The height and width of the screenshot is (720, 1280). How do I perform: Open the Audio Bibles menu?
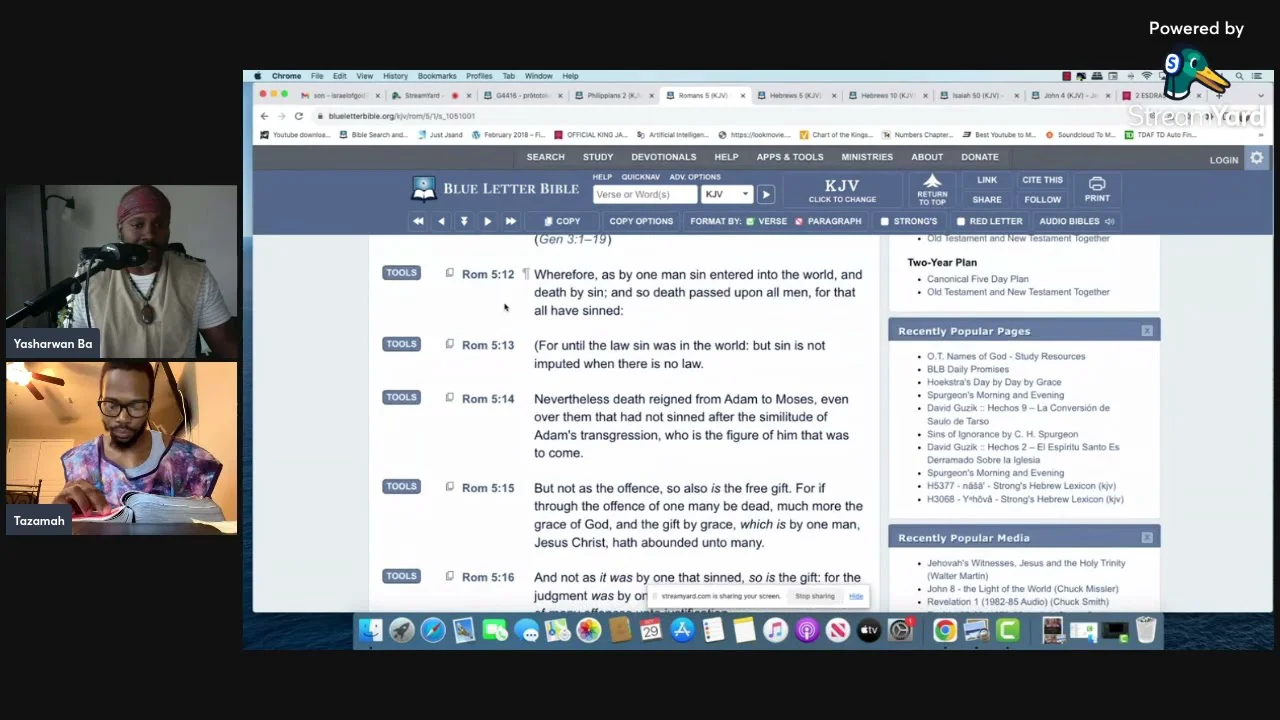(1077, 221)
